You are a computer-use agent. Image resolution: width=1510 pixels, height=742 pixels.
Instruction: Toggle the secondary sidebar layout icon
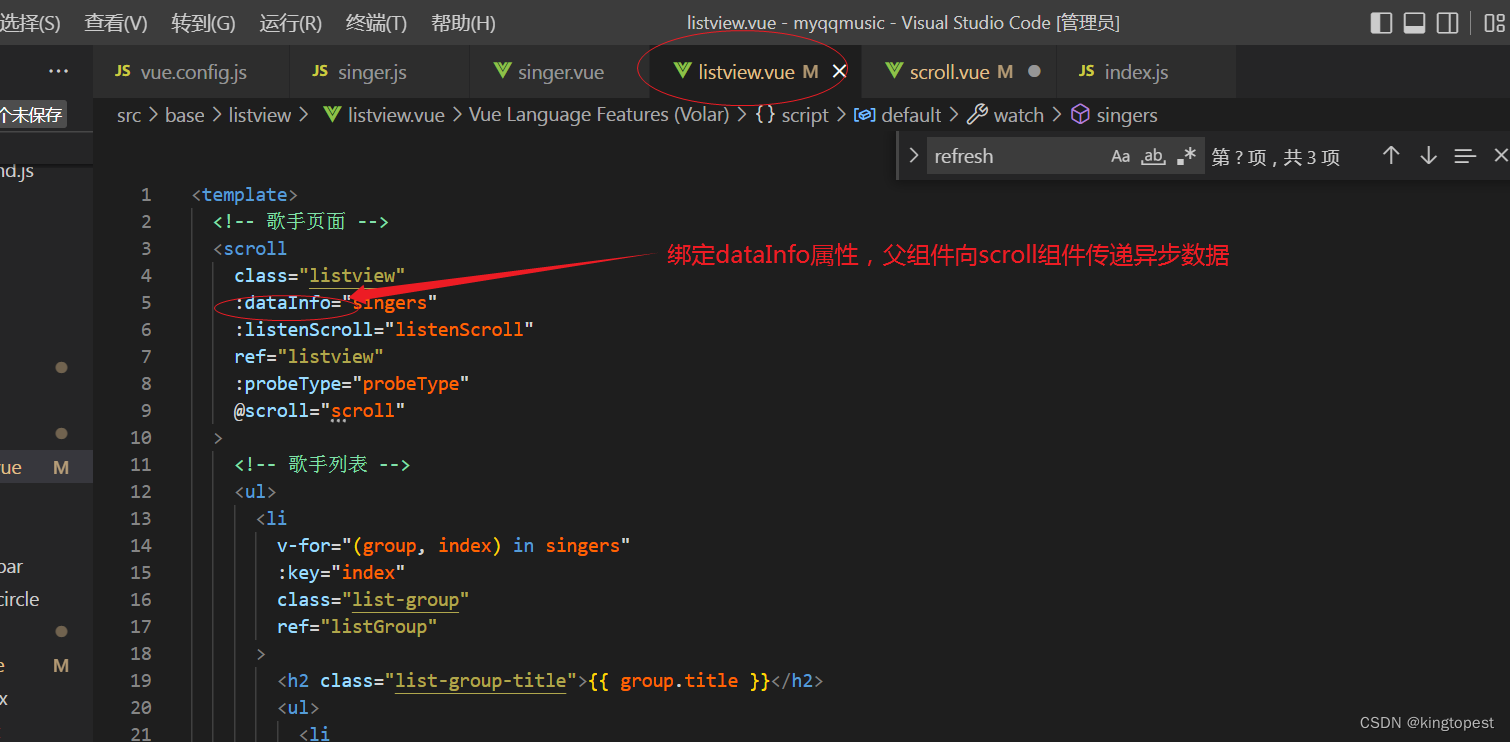coord(1447,22)
